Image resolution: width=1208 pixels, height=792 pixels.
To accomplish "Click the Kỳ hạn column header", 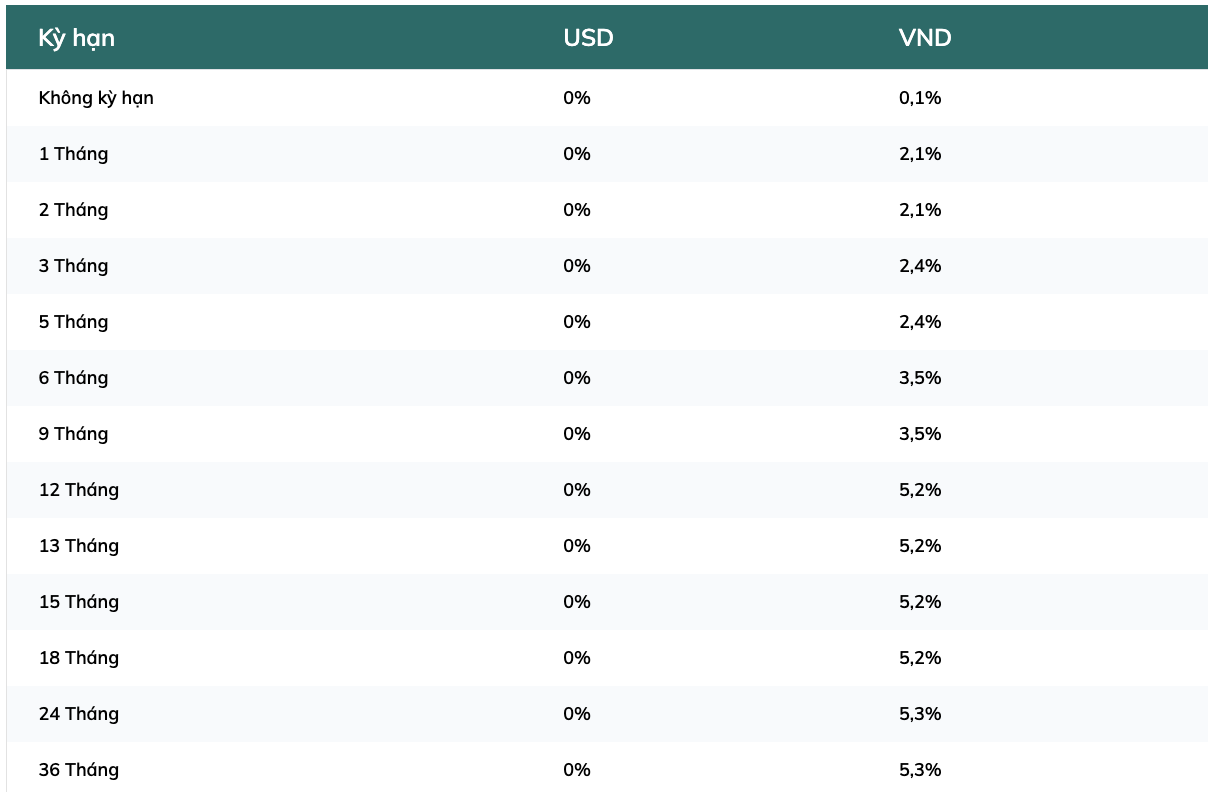I will pos(77,38).
